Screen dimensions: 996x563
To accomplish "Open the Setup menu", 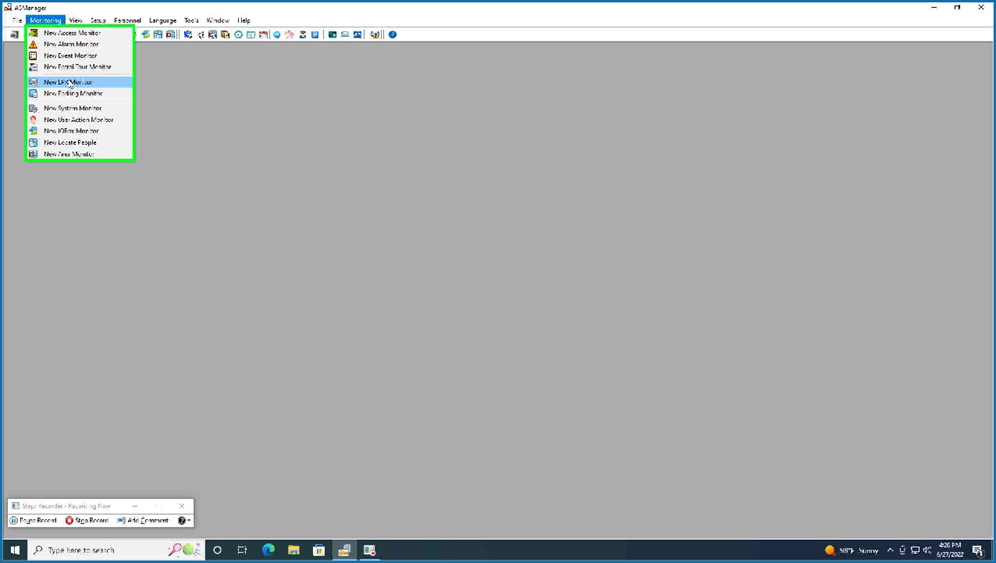I will [98, 20].
